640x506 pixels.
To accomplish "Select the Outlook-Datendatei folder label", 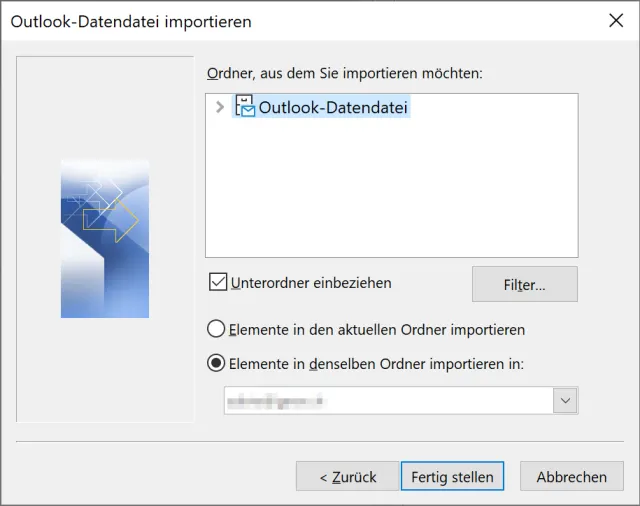I will point(333,107).
